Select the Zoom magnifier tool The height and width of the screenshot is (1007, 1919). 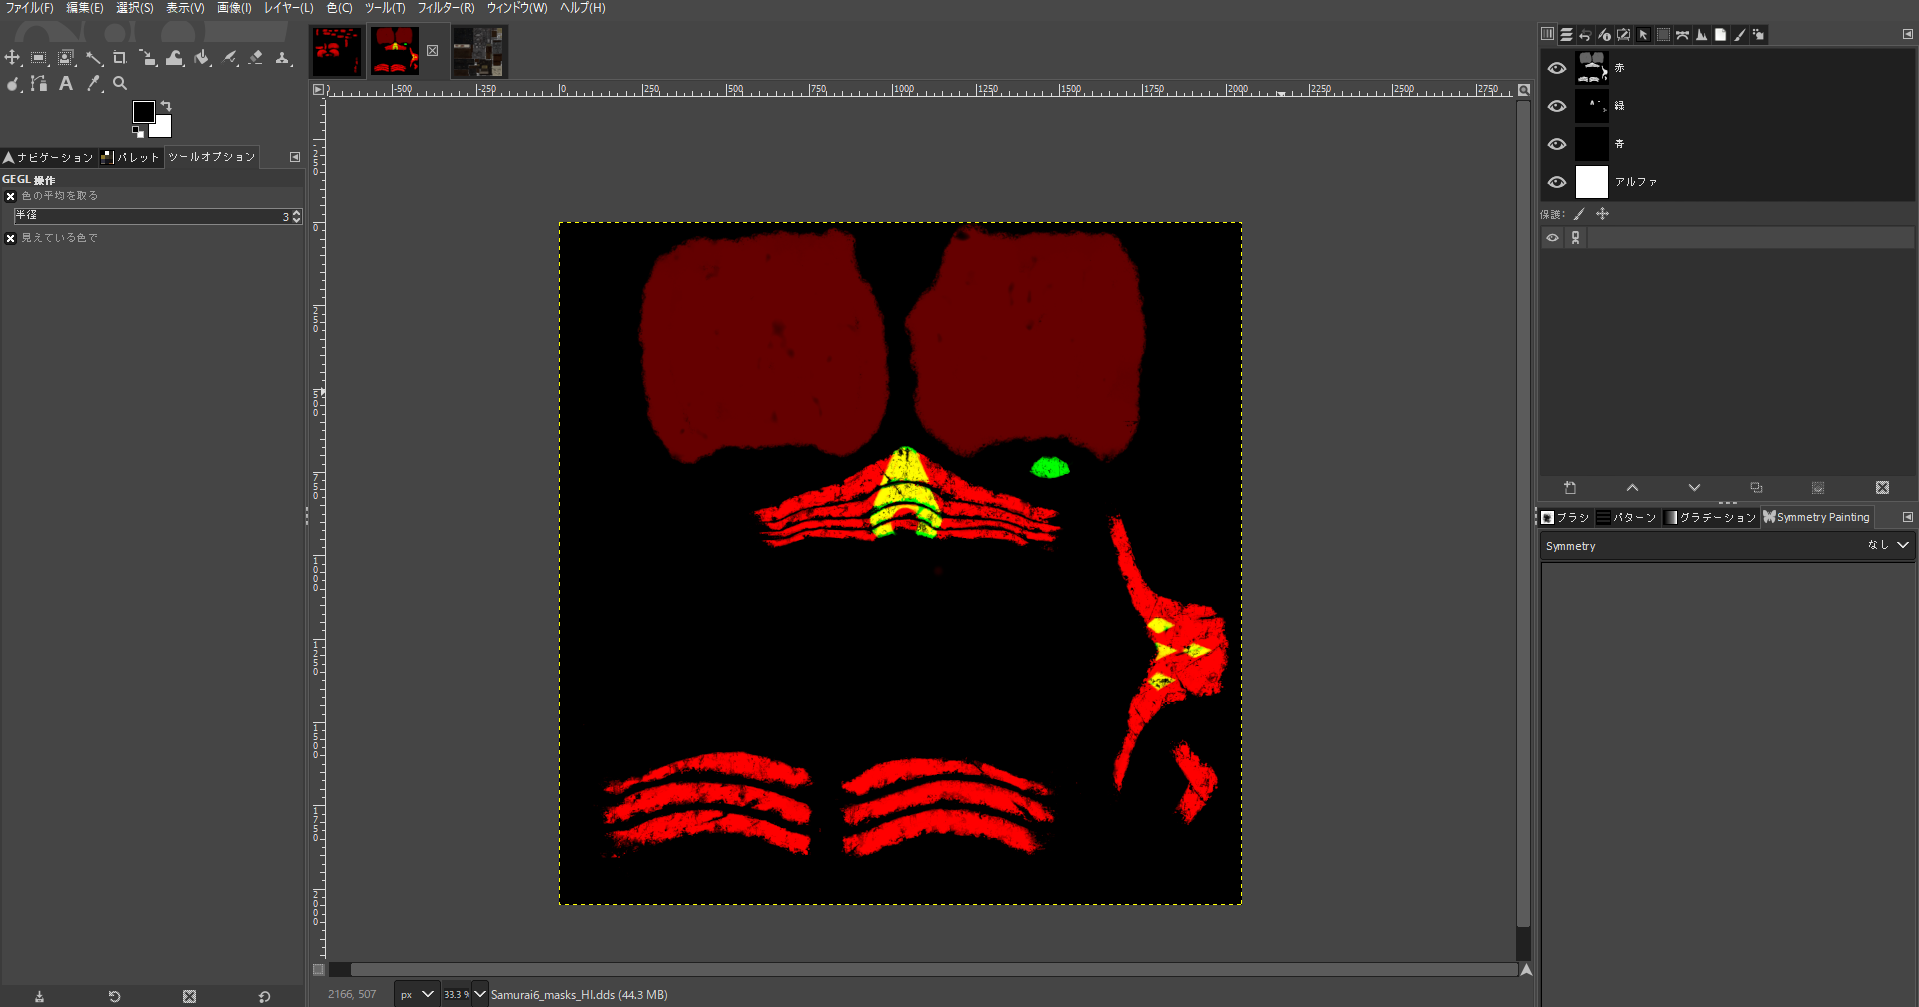120,84
